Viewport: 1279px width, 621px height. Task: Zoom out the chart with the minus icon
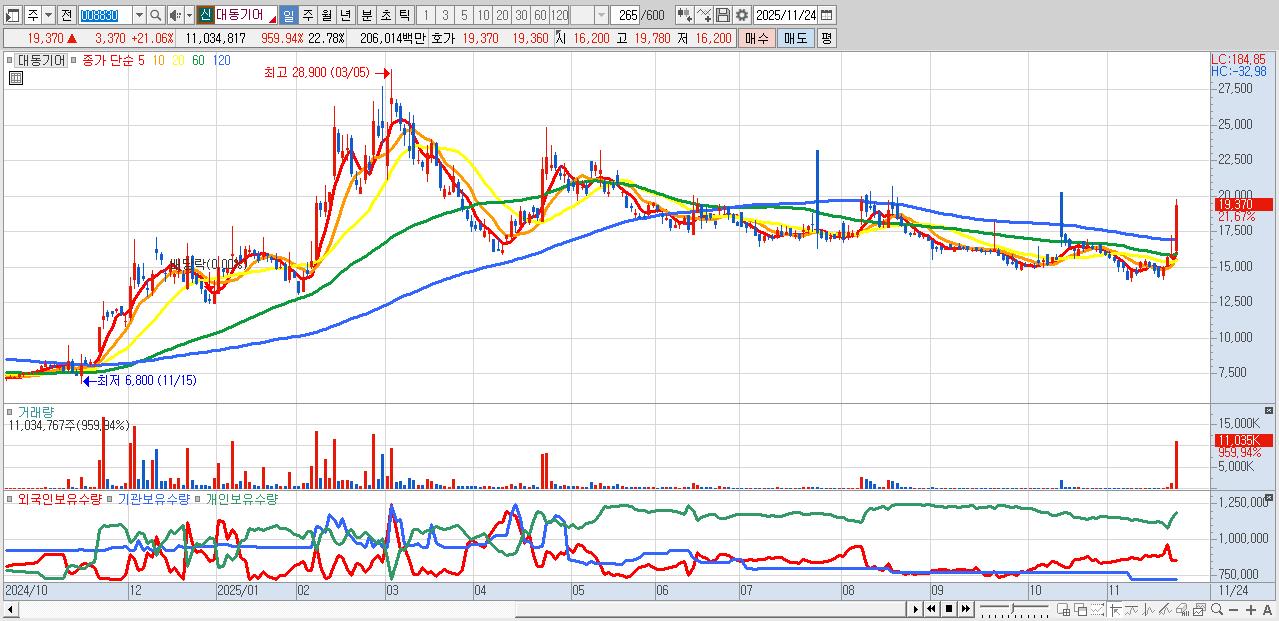(x=1234, y=610)
